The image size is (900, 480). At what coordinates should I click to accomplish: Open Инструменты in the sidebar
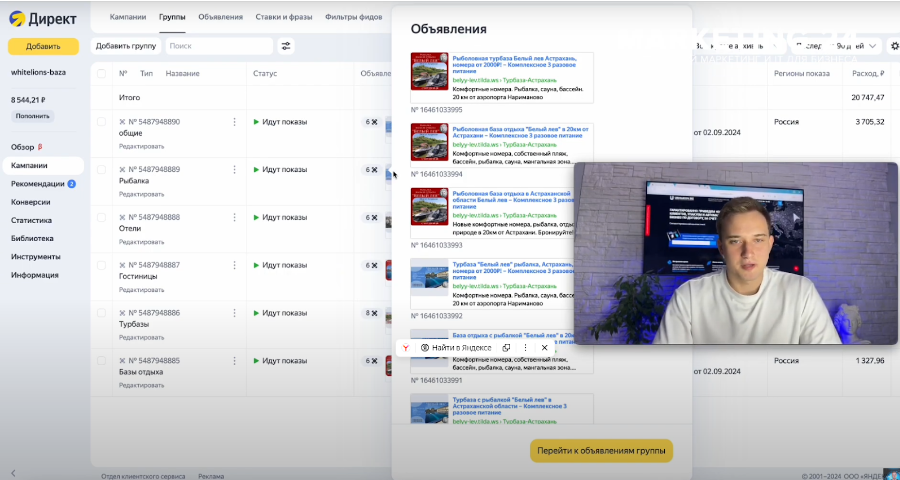point(36,257)
